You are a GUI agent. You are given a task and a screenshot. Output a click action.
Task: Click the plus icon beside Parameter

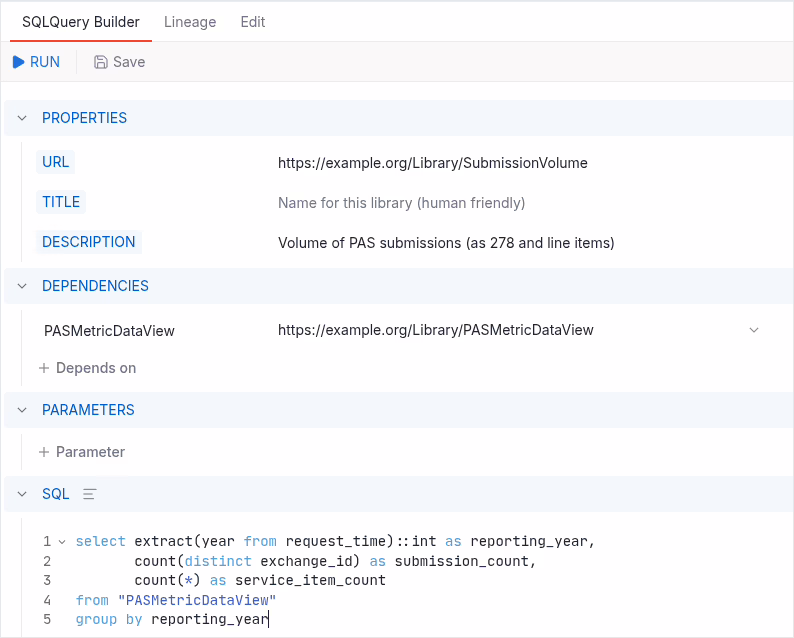pos(44,452)
